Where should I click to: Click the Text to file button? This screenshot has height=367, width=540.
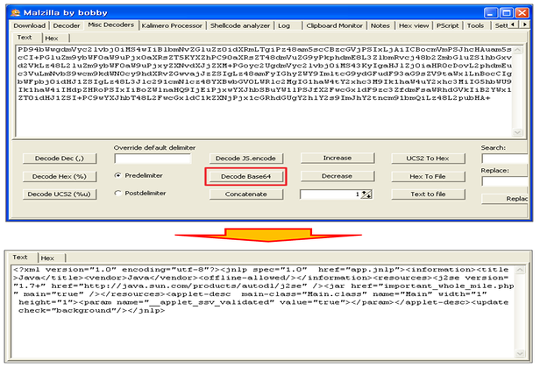428,194
